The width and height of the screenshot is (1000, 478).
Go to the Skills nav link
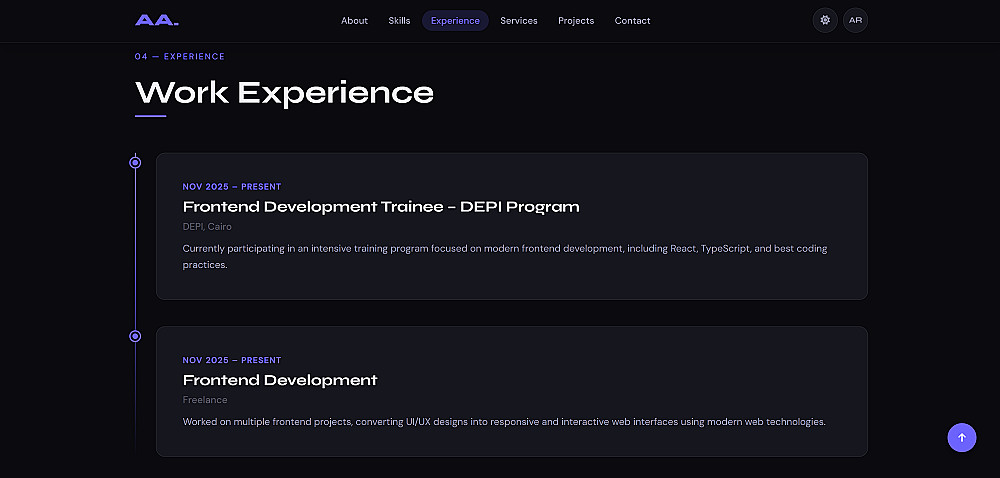pos(399,21)
